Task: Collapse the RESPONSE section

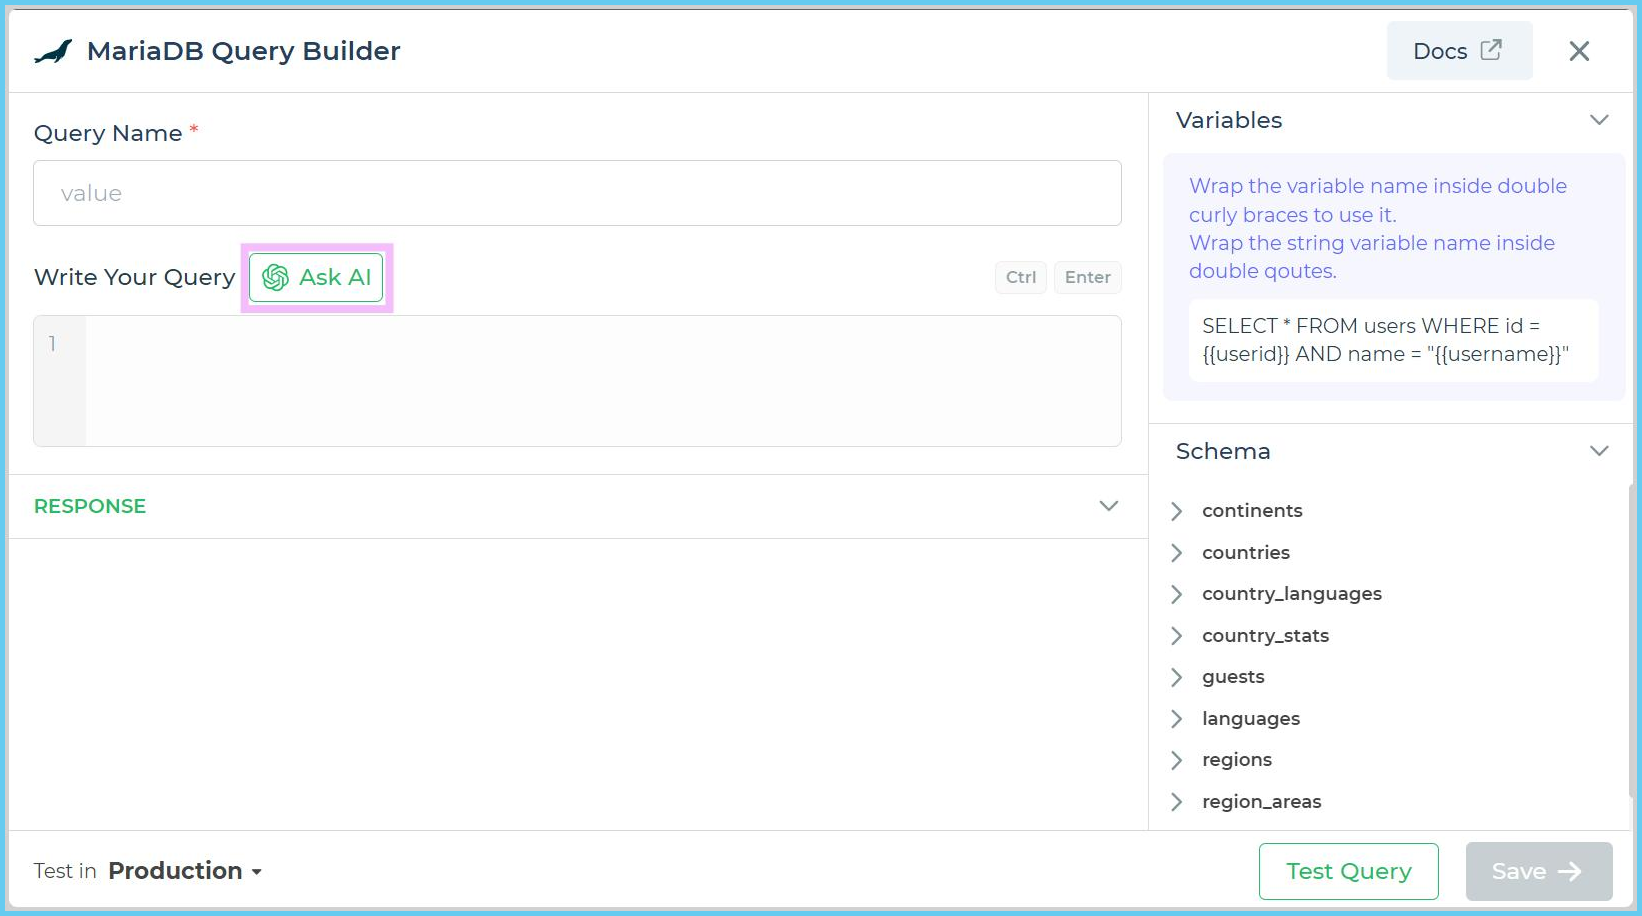Action: click(x=1108, y=506)
